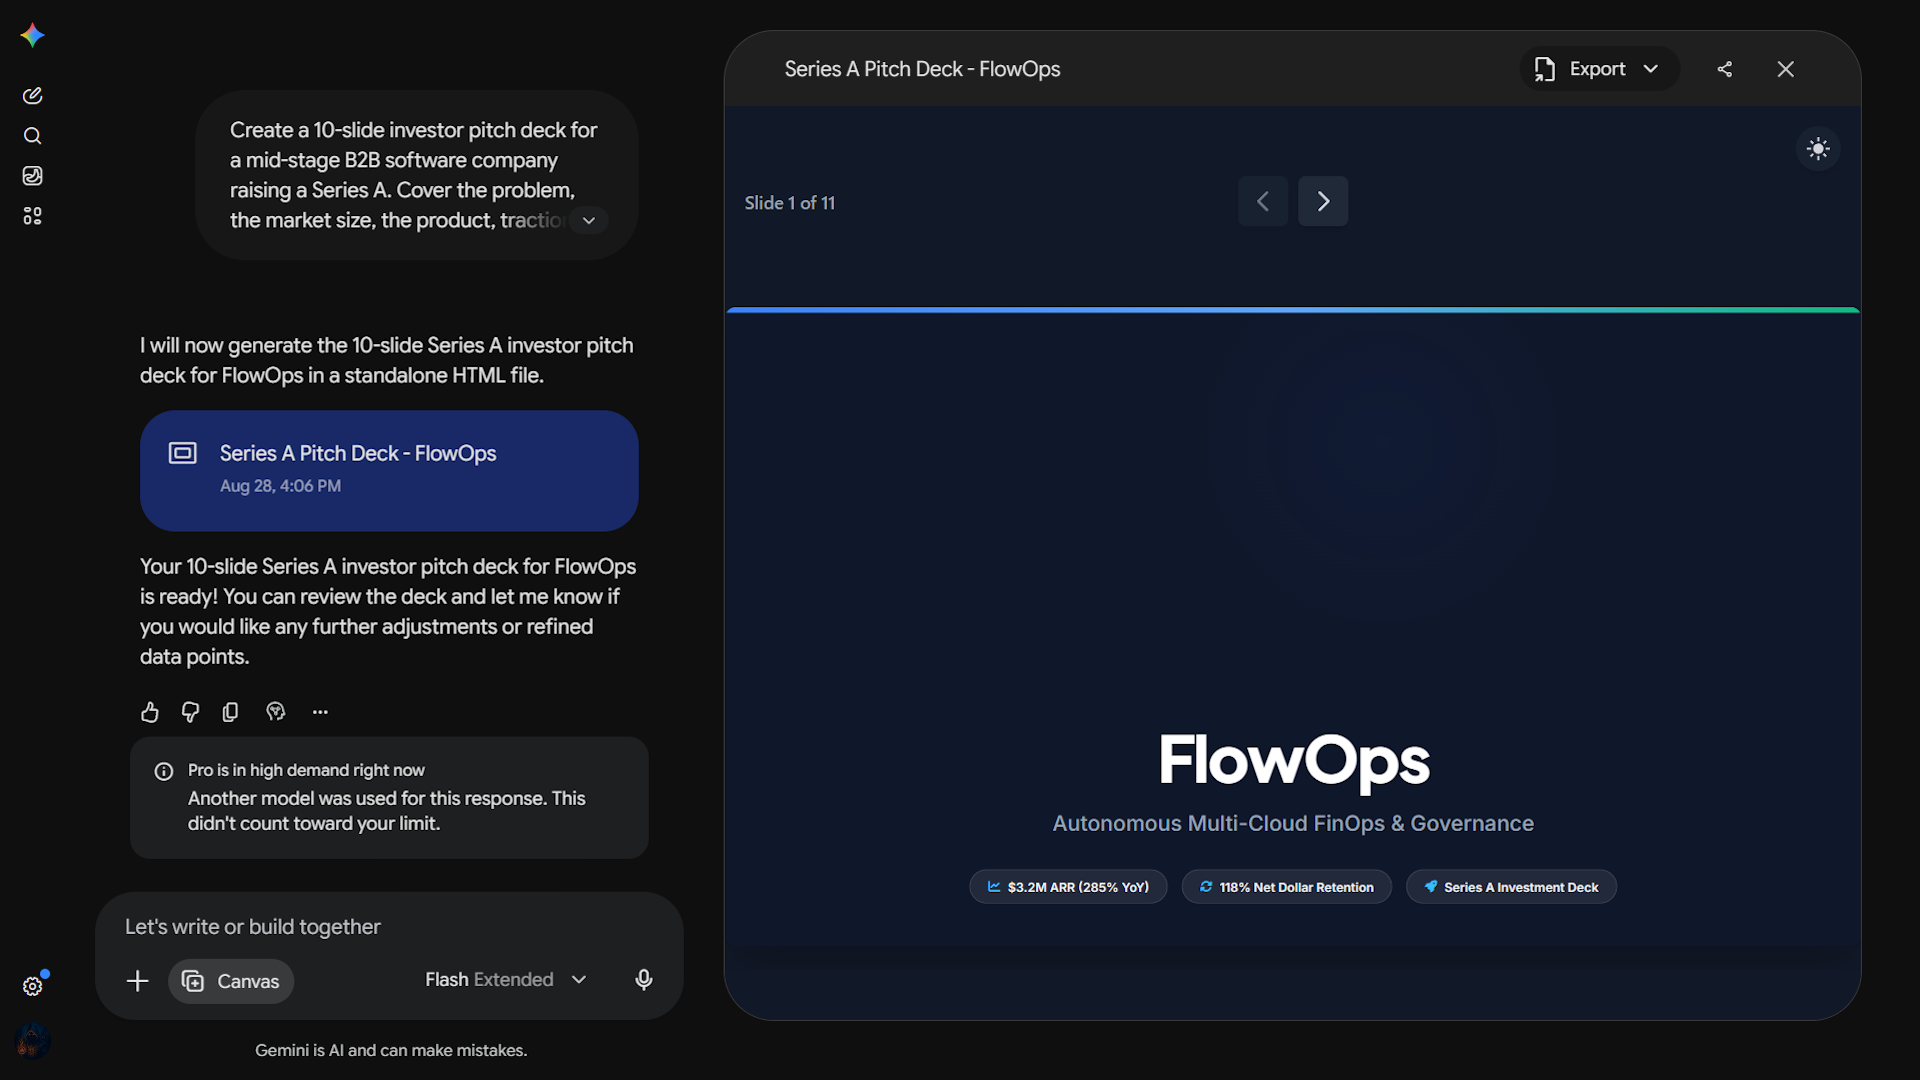
Task: Open more options ellipsis under the response
Action: [x=320, y=712]
